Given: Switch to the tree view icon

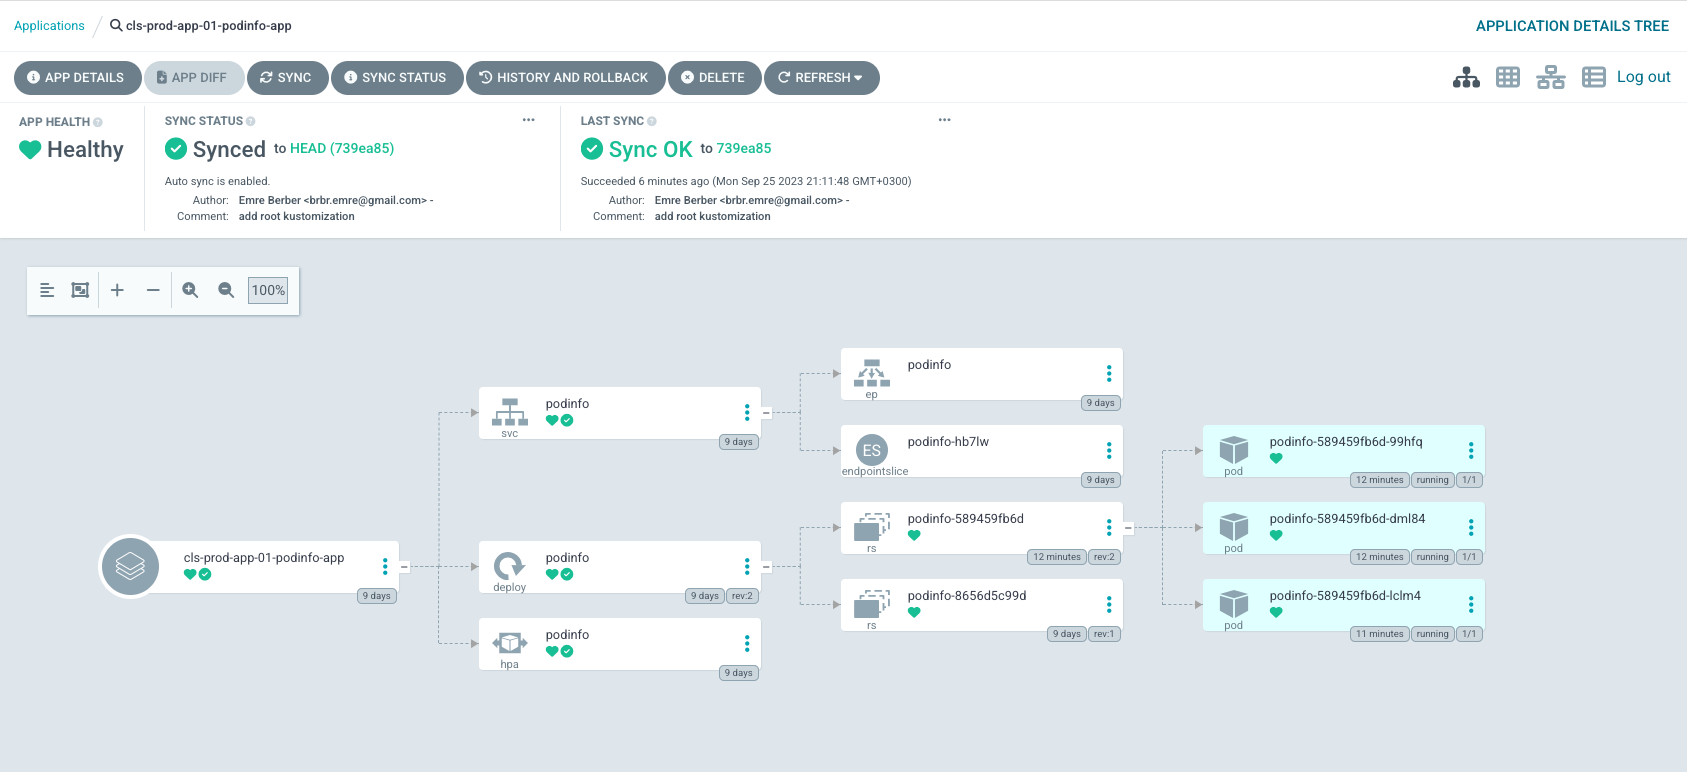Looking at the screenshot, I should click(1466, 77).
